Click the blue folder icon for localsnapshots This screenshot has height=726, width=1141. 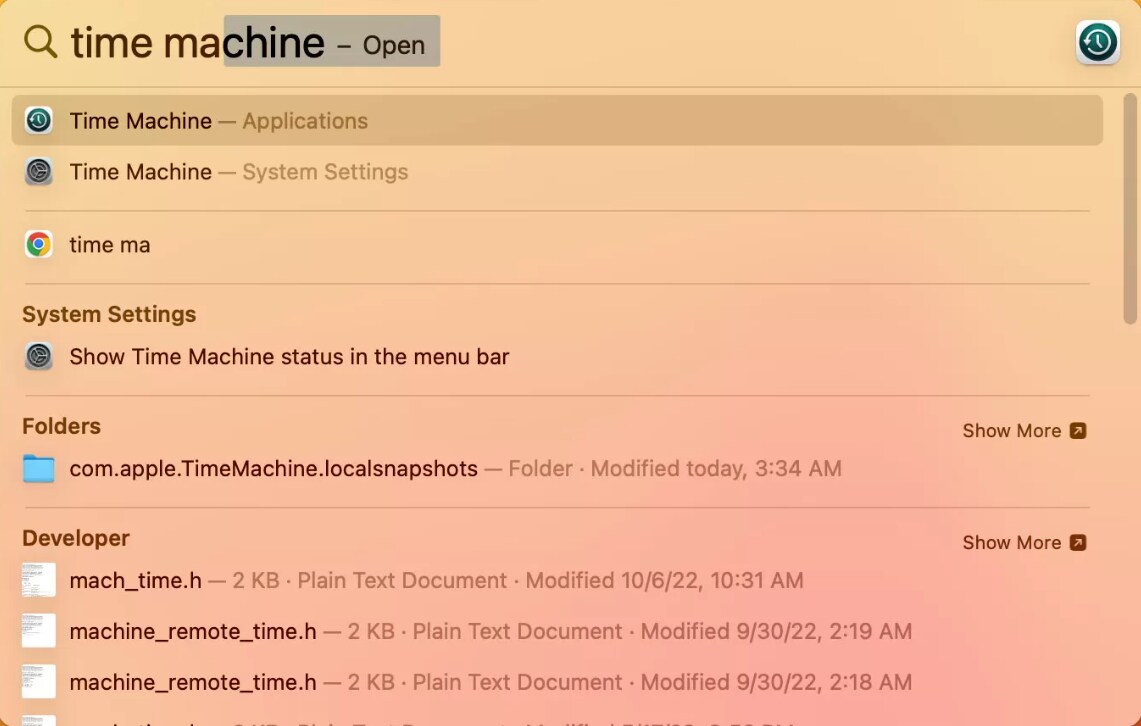pos(39,469)
